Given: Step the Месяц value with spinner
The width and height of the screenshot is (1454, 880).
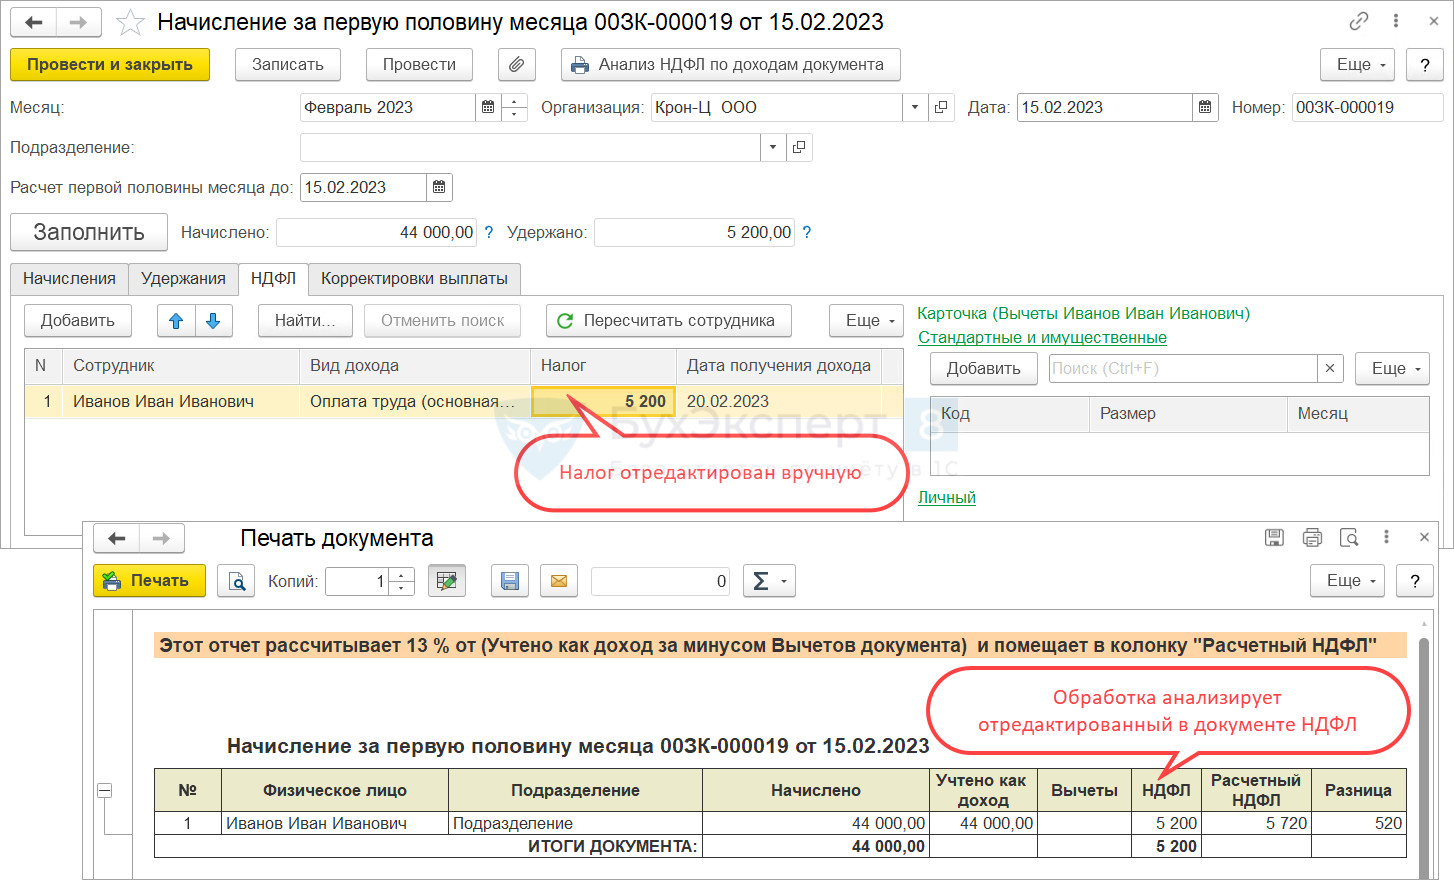Looking at the screenshot, I should 514,107.
